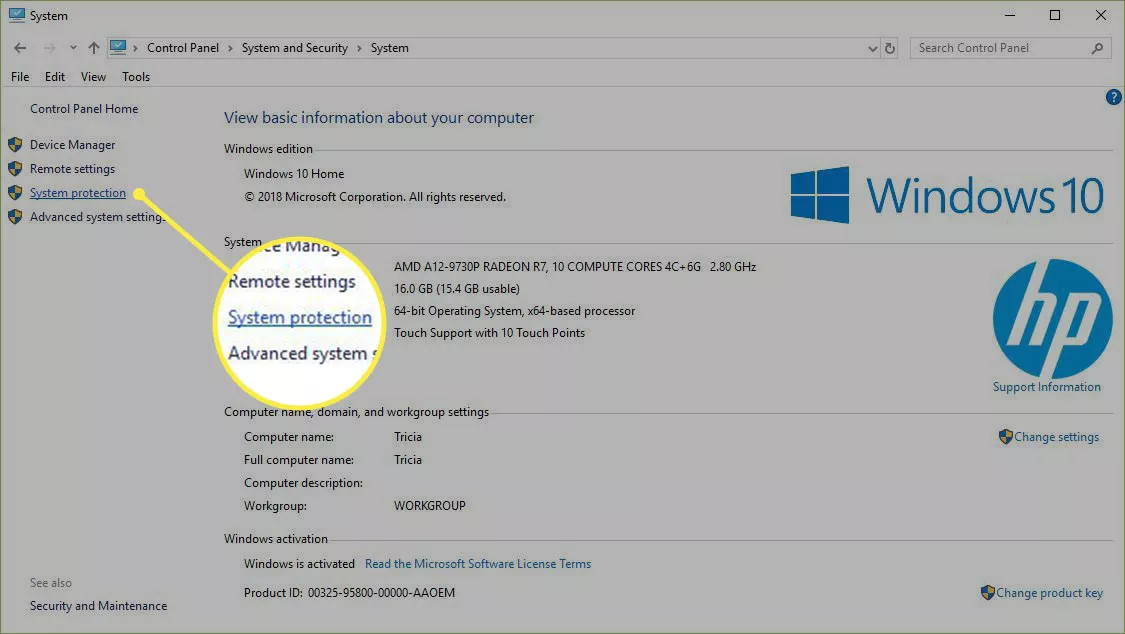
Task: Go up one level with Up arrow
Action: (94, 48)
